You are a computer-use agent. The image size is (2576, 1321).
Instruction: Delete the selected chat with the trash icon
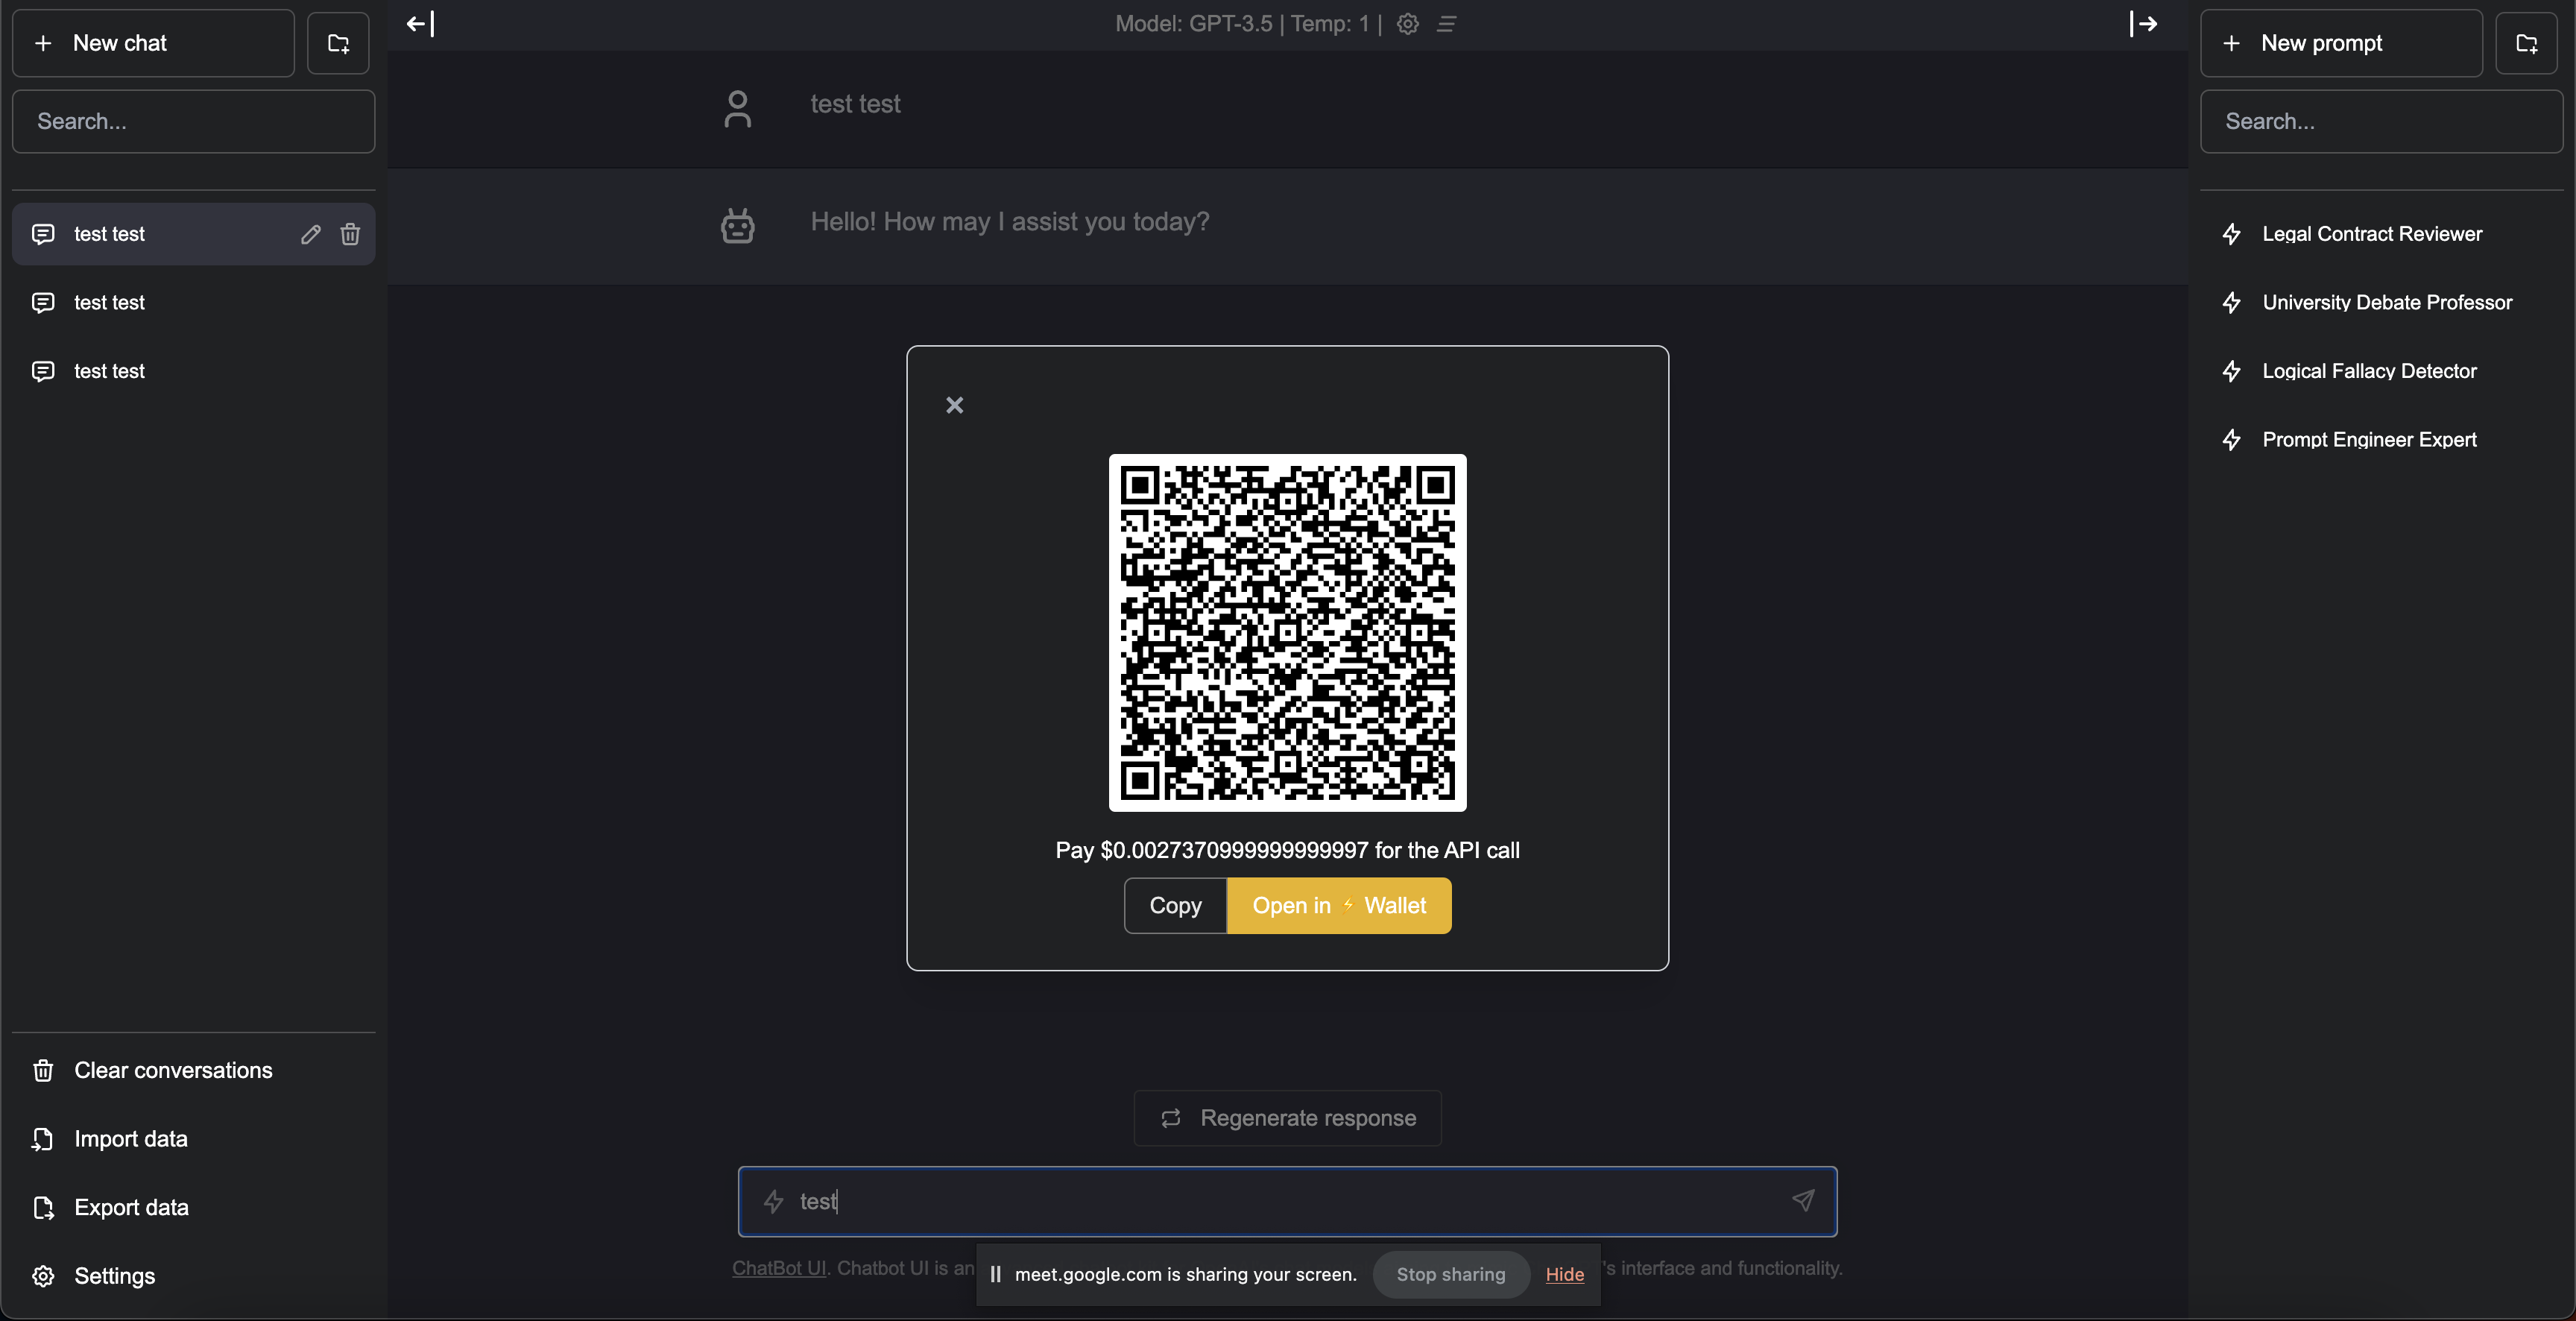(x=350, y=234)
